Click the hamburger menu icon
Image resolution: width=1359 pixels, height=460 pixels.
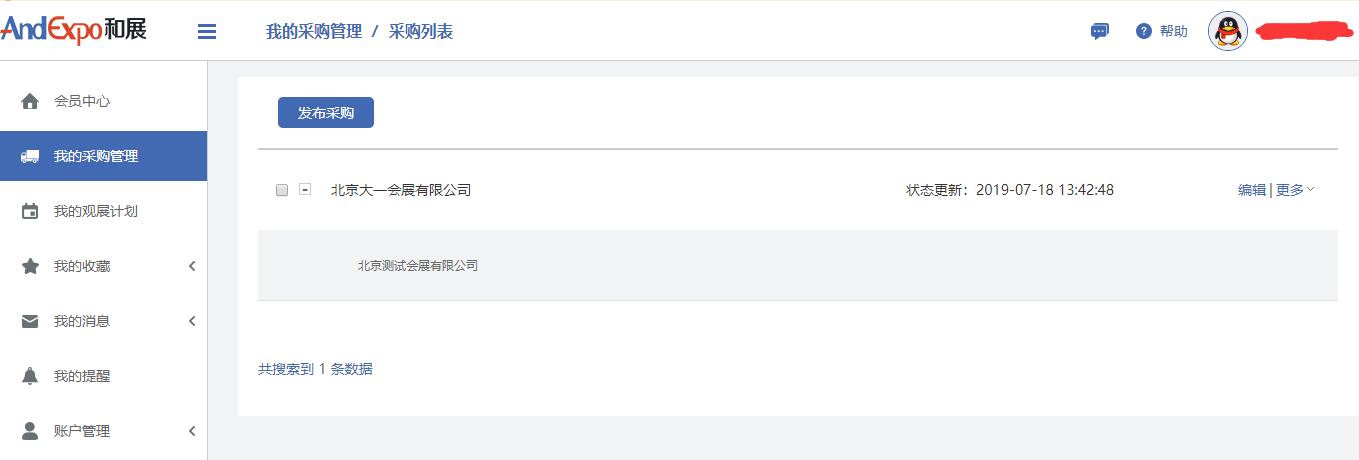207,32
